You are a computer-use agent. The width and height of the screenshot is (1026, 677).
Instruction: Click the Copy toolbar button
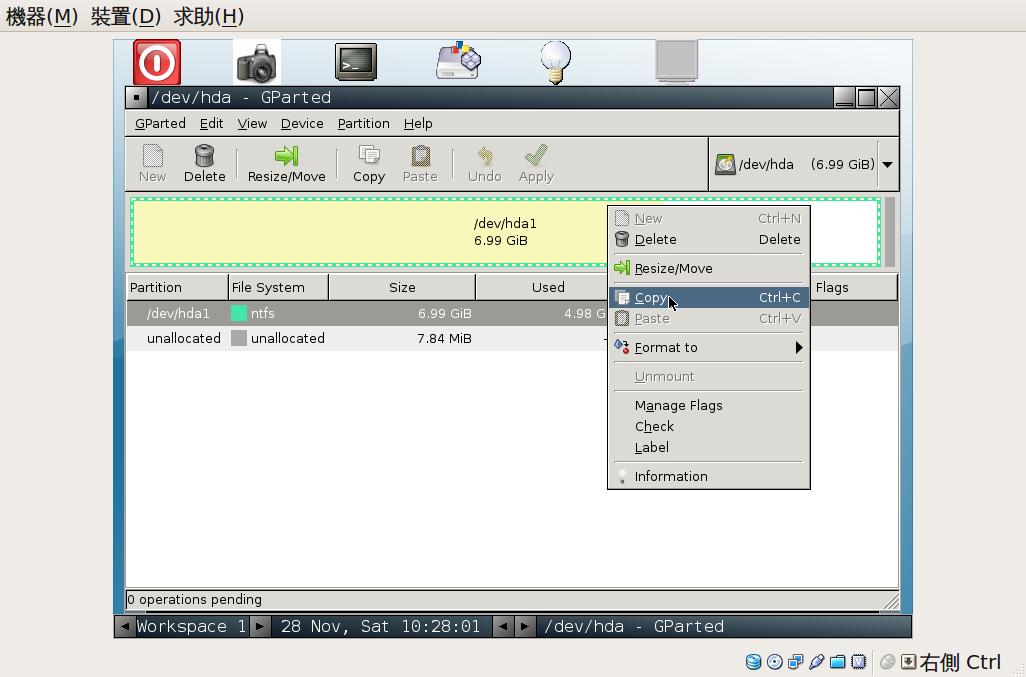369,164
